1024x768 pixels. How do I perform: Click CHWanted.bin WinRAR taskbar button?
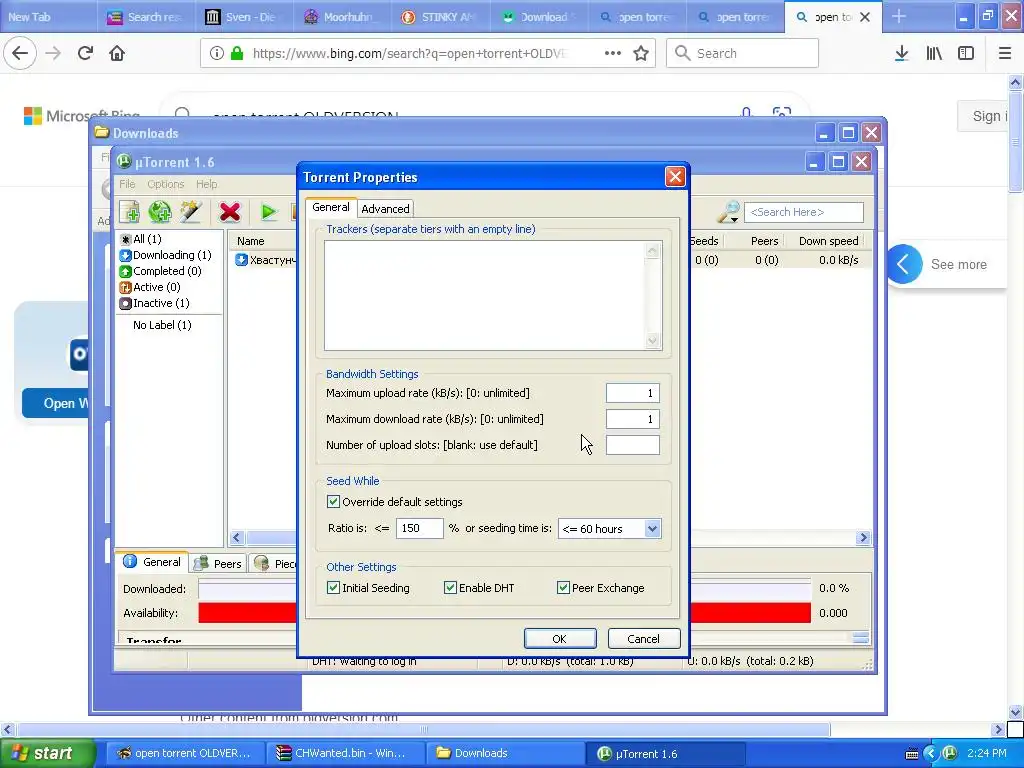(345, 753)
